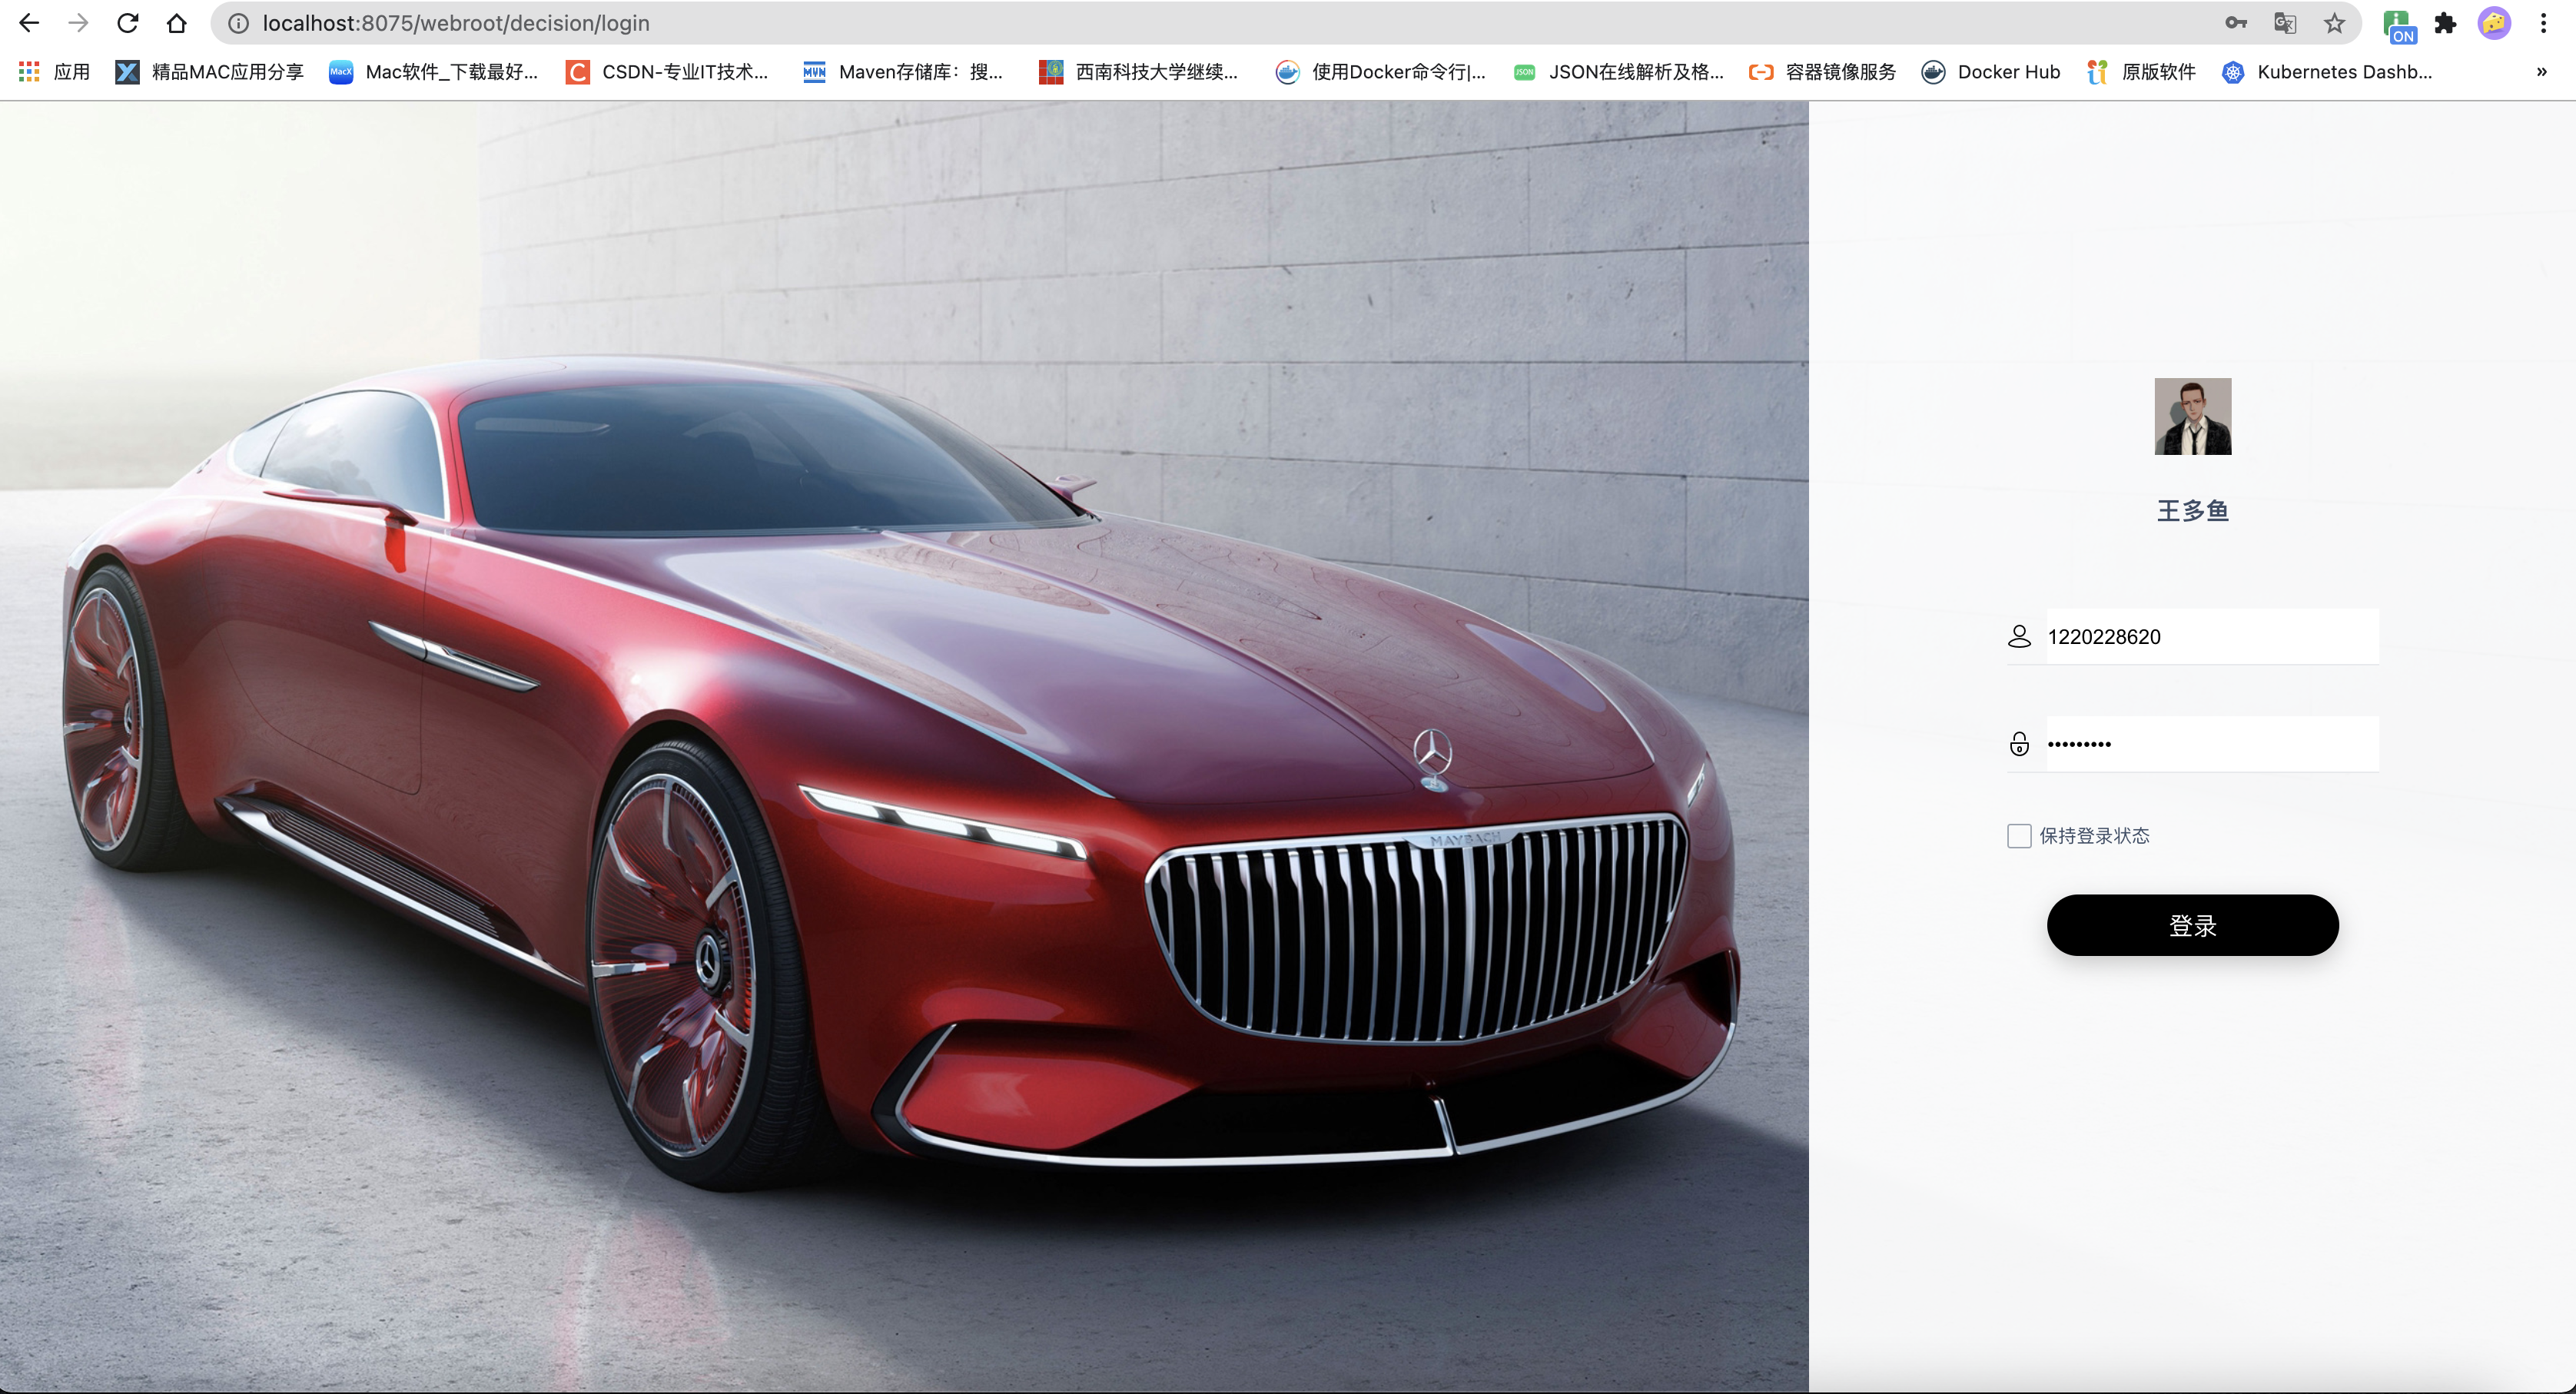Bookmark this page with the star
Screen dimensions: 2576x1394
tap(2334, 23)
